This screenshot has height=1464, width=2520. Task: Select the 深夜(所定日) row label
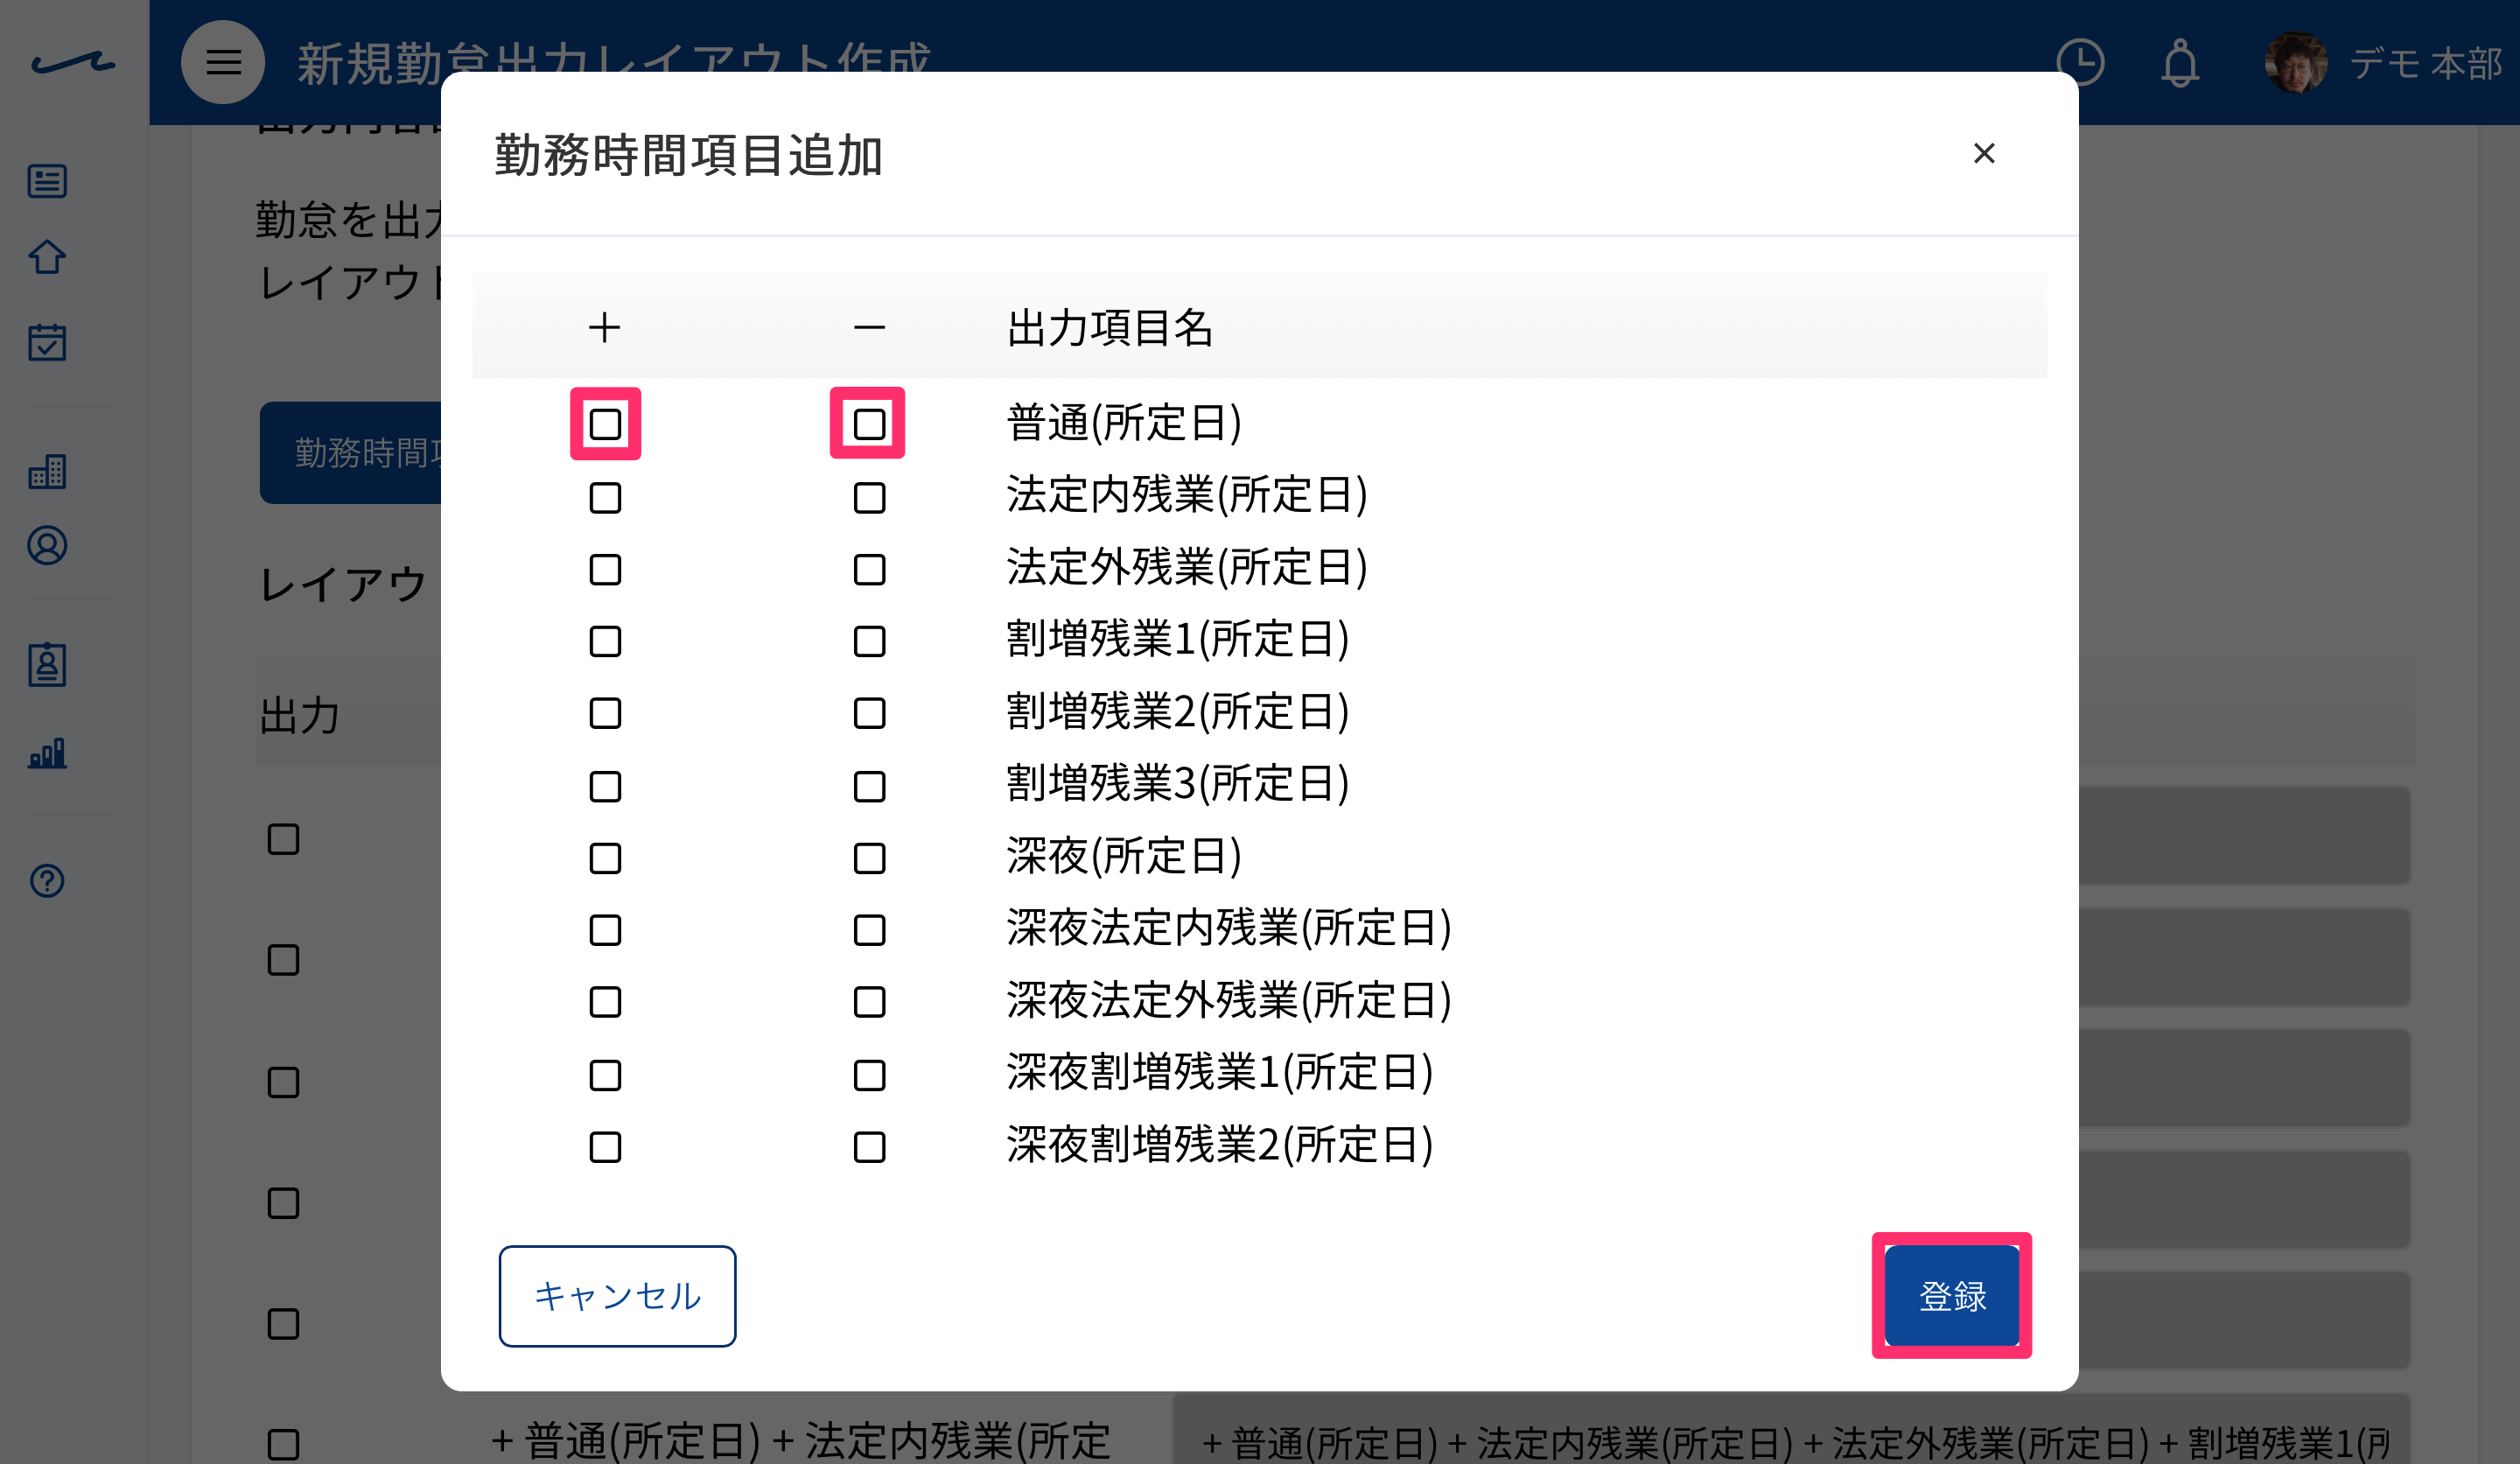(x=1124, y=856)
